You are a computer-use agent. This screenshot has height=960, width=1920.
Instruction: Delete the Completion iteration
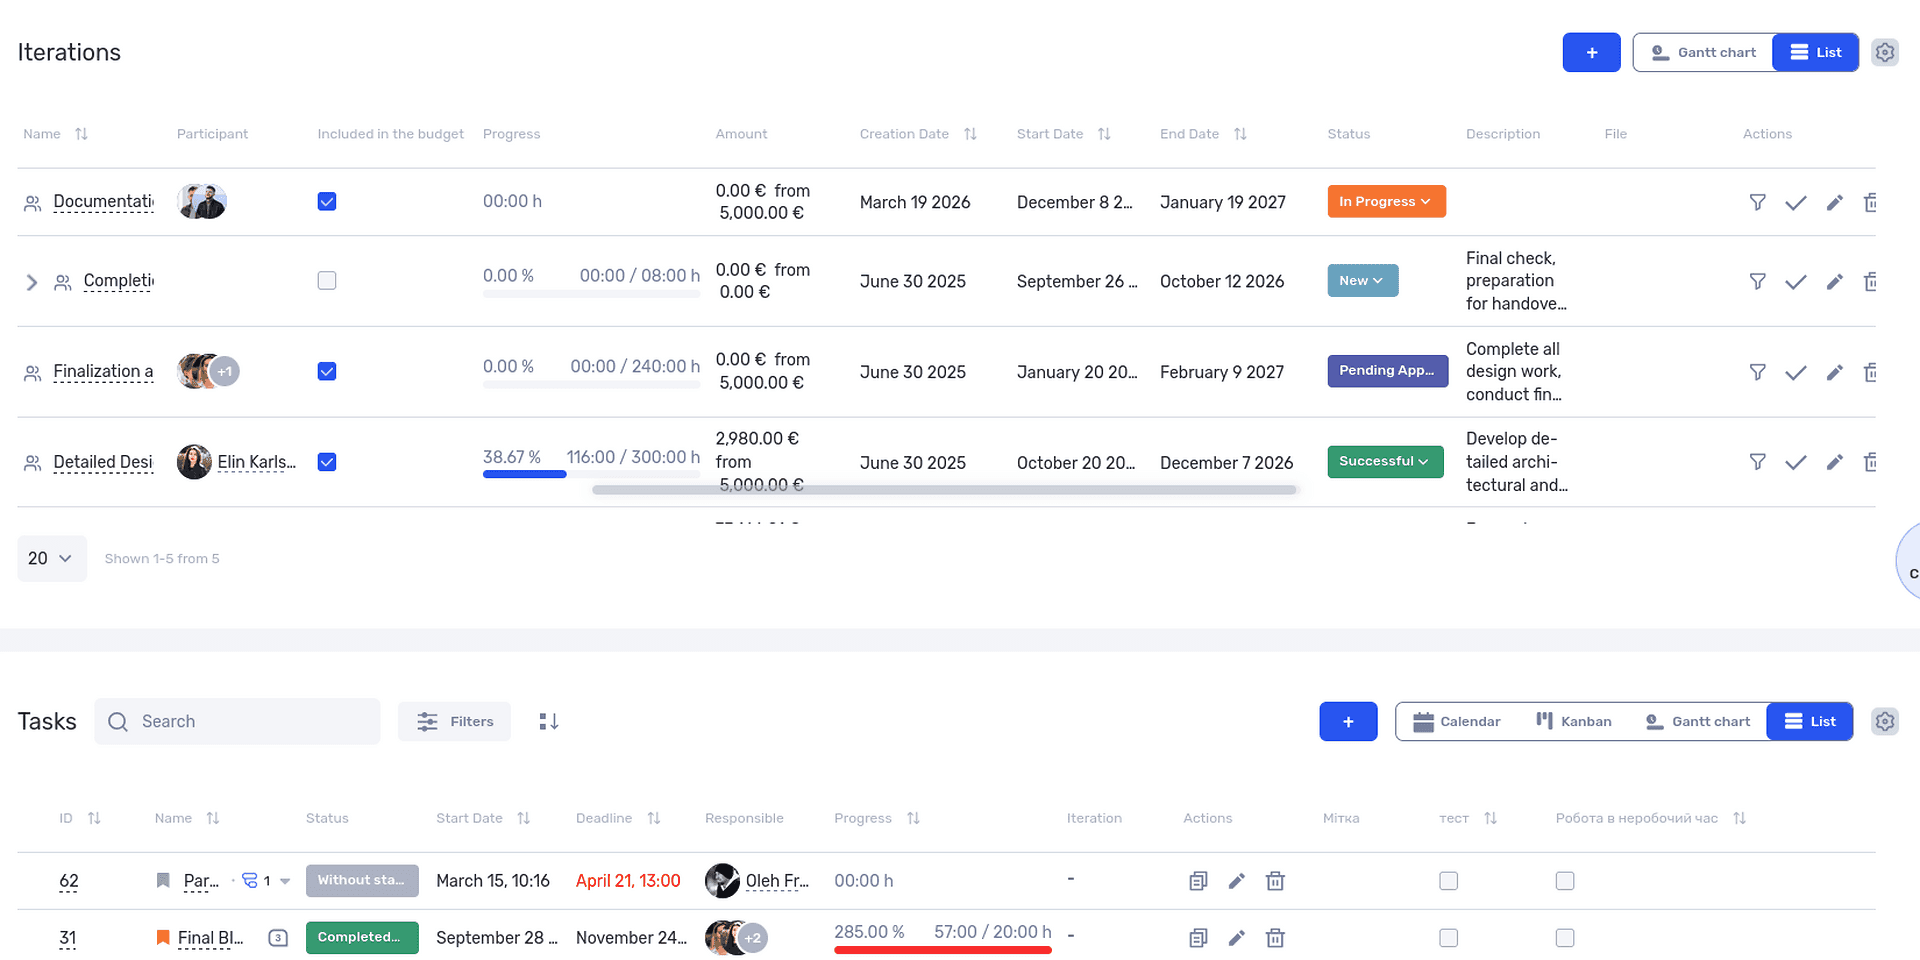point(1870,281)
